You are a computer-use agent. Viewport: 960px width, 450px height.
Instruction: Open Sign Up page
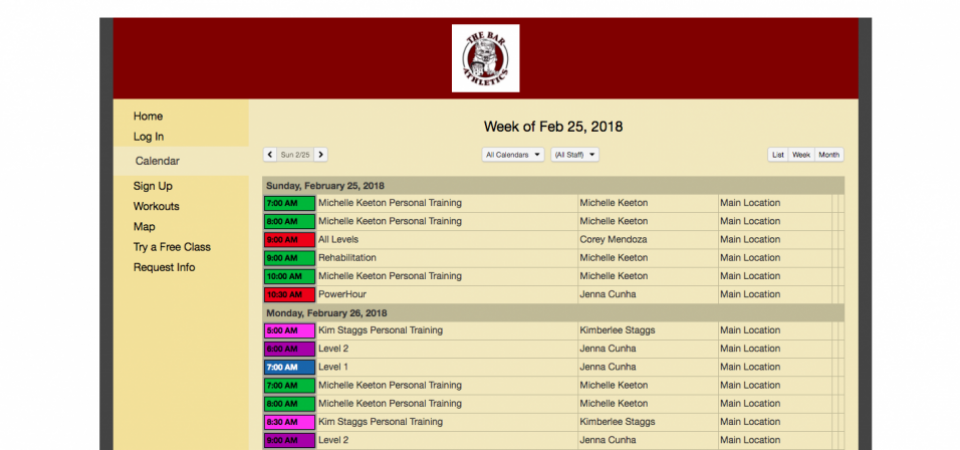[x=153, y=186]
